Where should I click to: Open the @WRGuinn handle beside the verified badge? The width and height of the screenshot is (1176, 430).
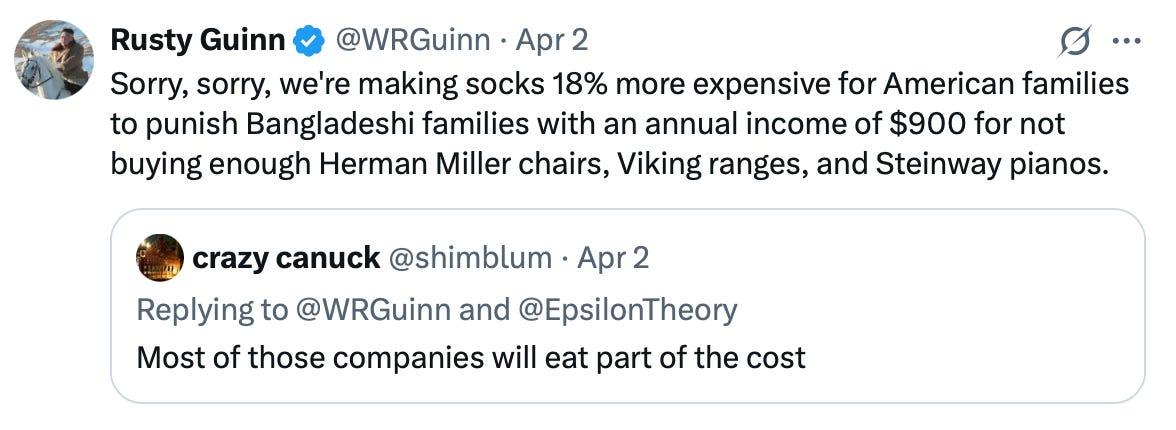pos(411,40)
